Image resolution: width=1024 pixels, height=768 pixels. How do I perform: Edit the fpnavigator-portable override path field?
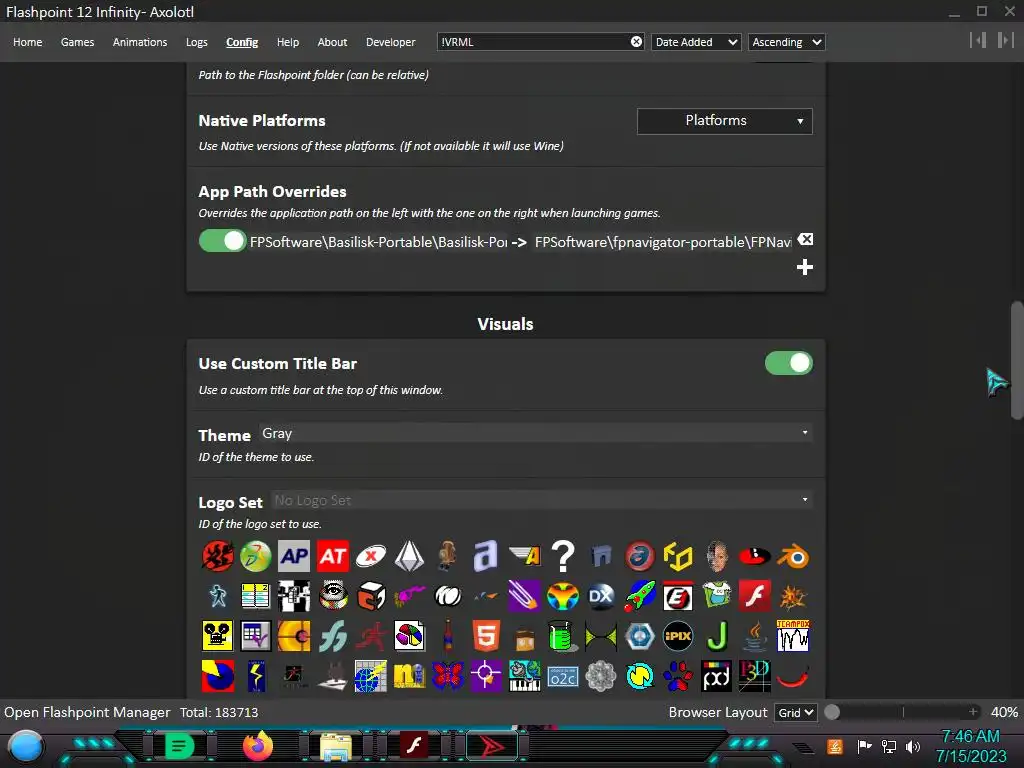tap(663, 242)
